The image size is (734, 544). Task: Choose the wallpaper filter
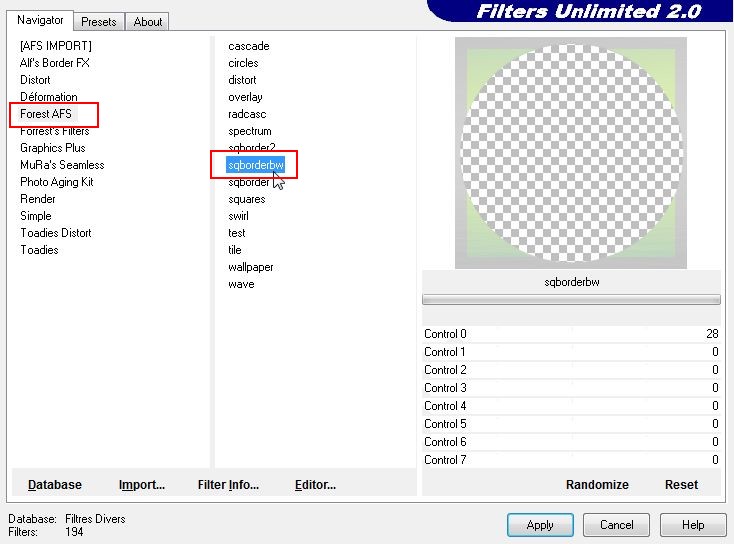pyautogui.click(x=250, y=267)
